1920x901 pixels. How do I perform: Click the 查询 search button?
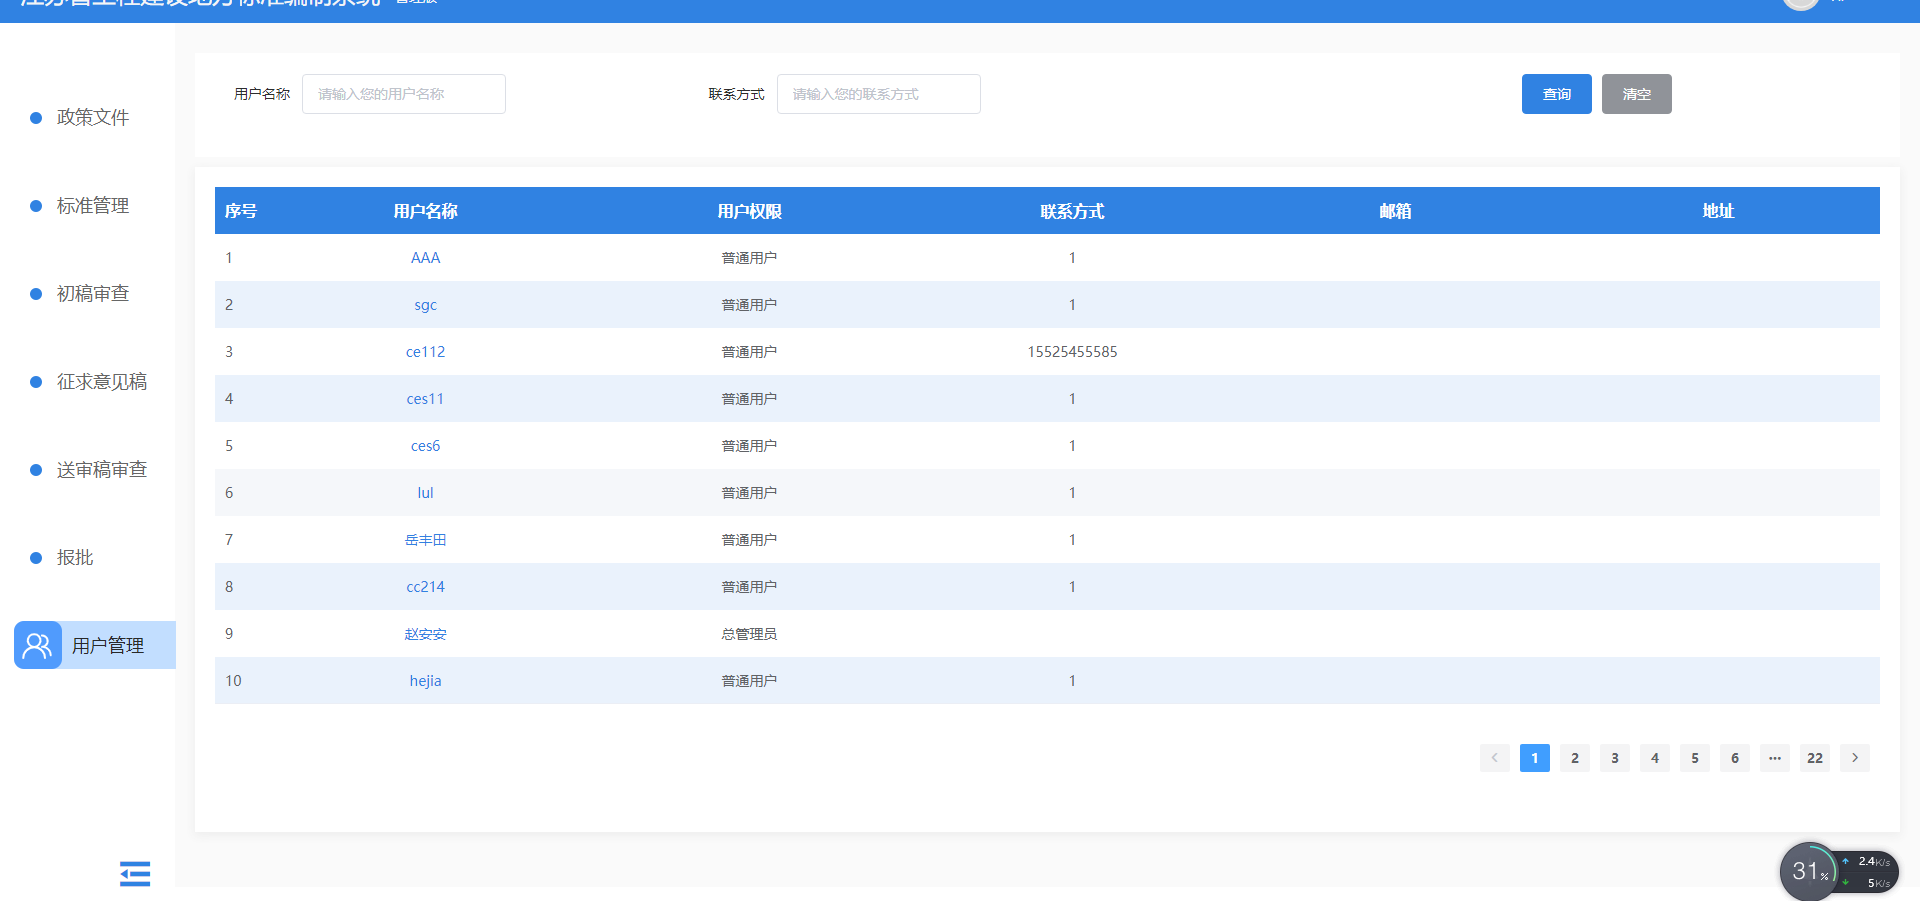point(1557,94)
